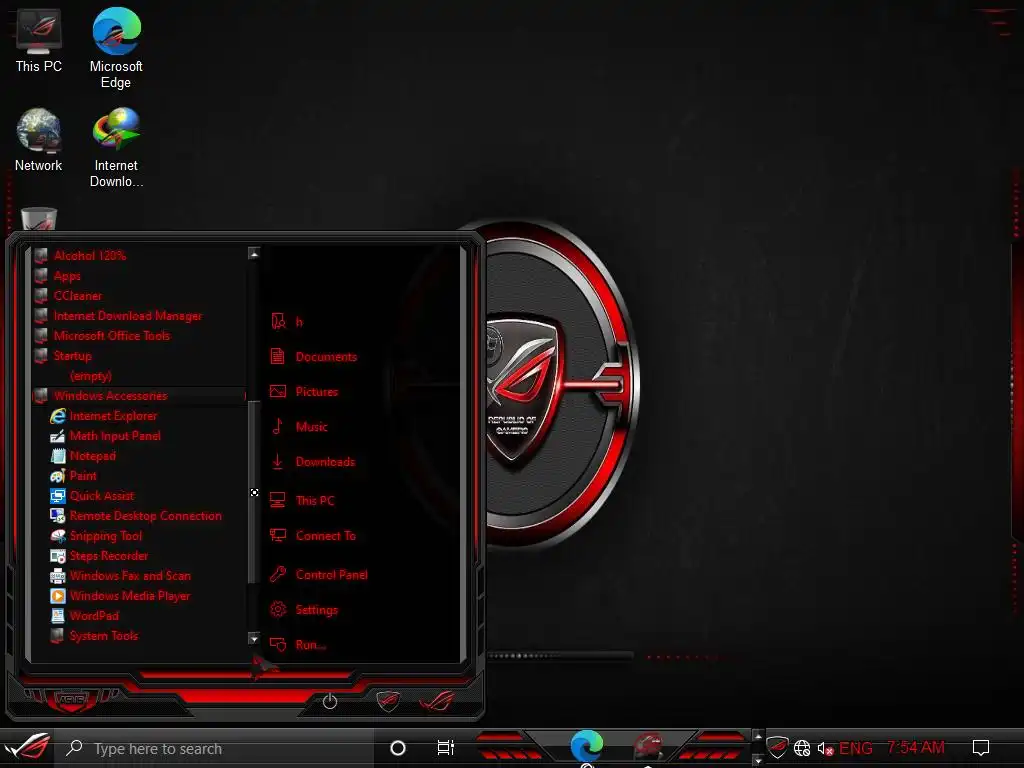Open the user folder 'h'
Screen dimensions: 1024x768
pos(287,321)
